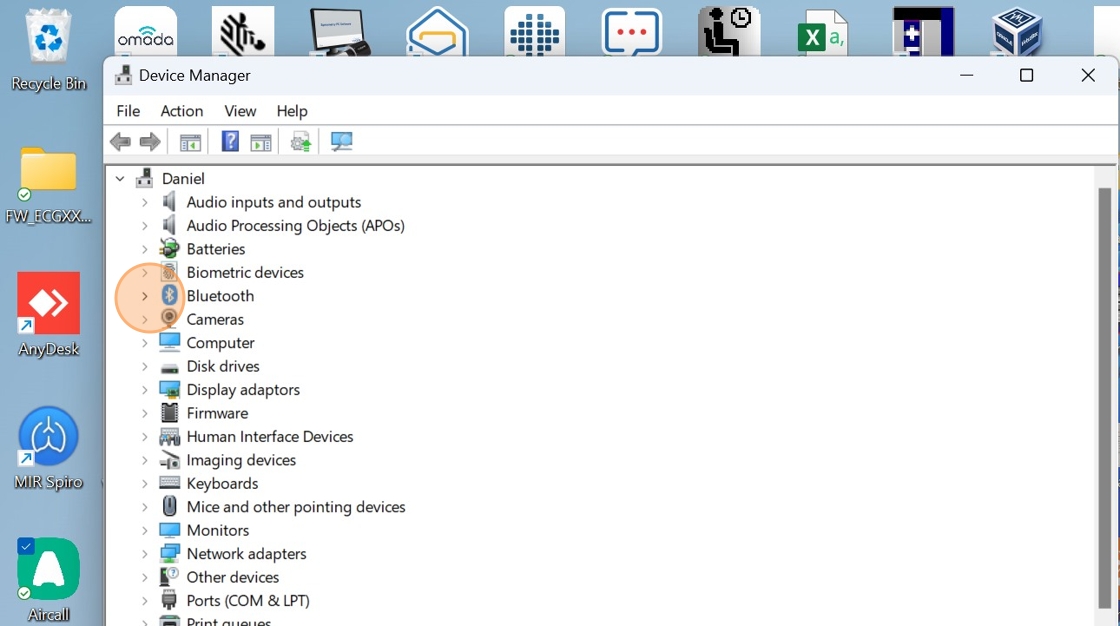Click the Display adaptors icon
This screenshot has height=626, width=1120.
169,389
